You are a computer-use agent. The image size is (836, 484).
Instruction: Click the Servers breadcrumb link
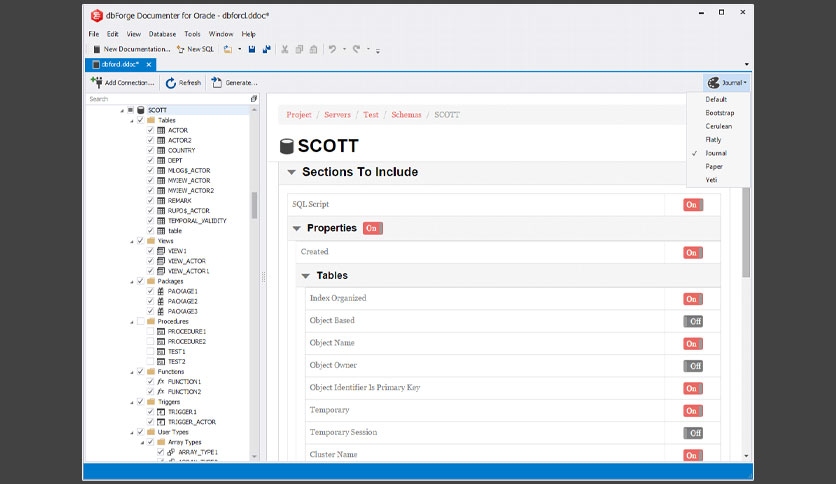337,115
